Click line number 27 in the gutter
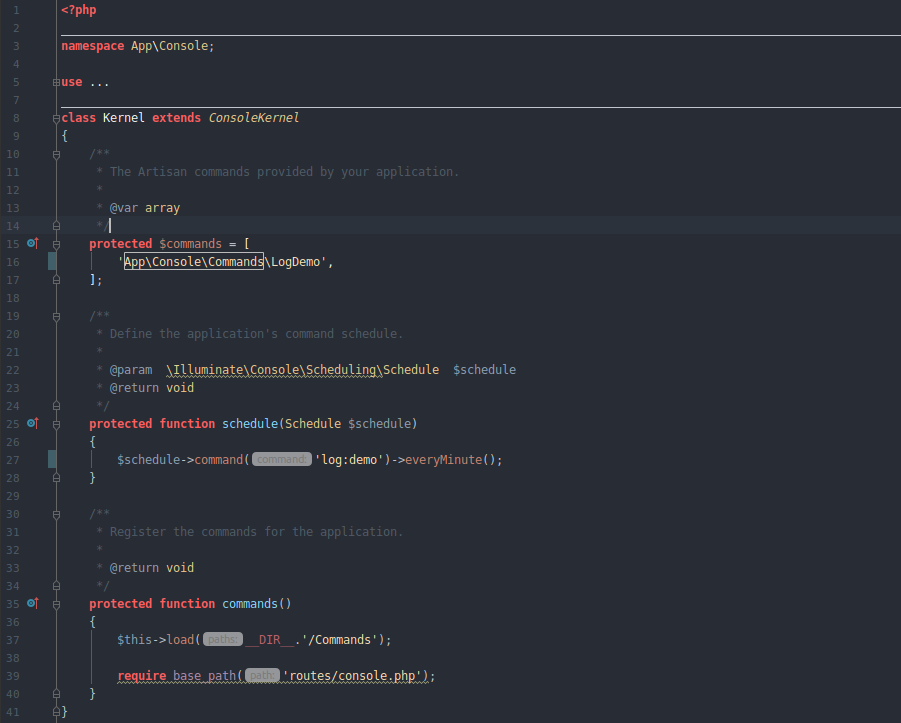The width and height of the screenshot is (901, 723). tap(12, 459)
